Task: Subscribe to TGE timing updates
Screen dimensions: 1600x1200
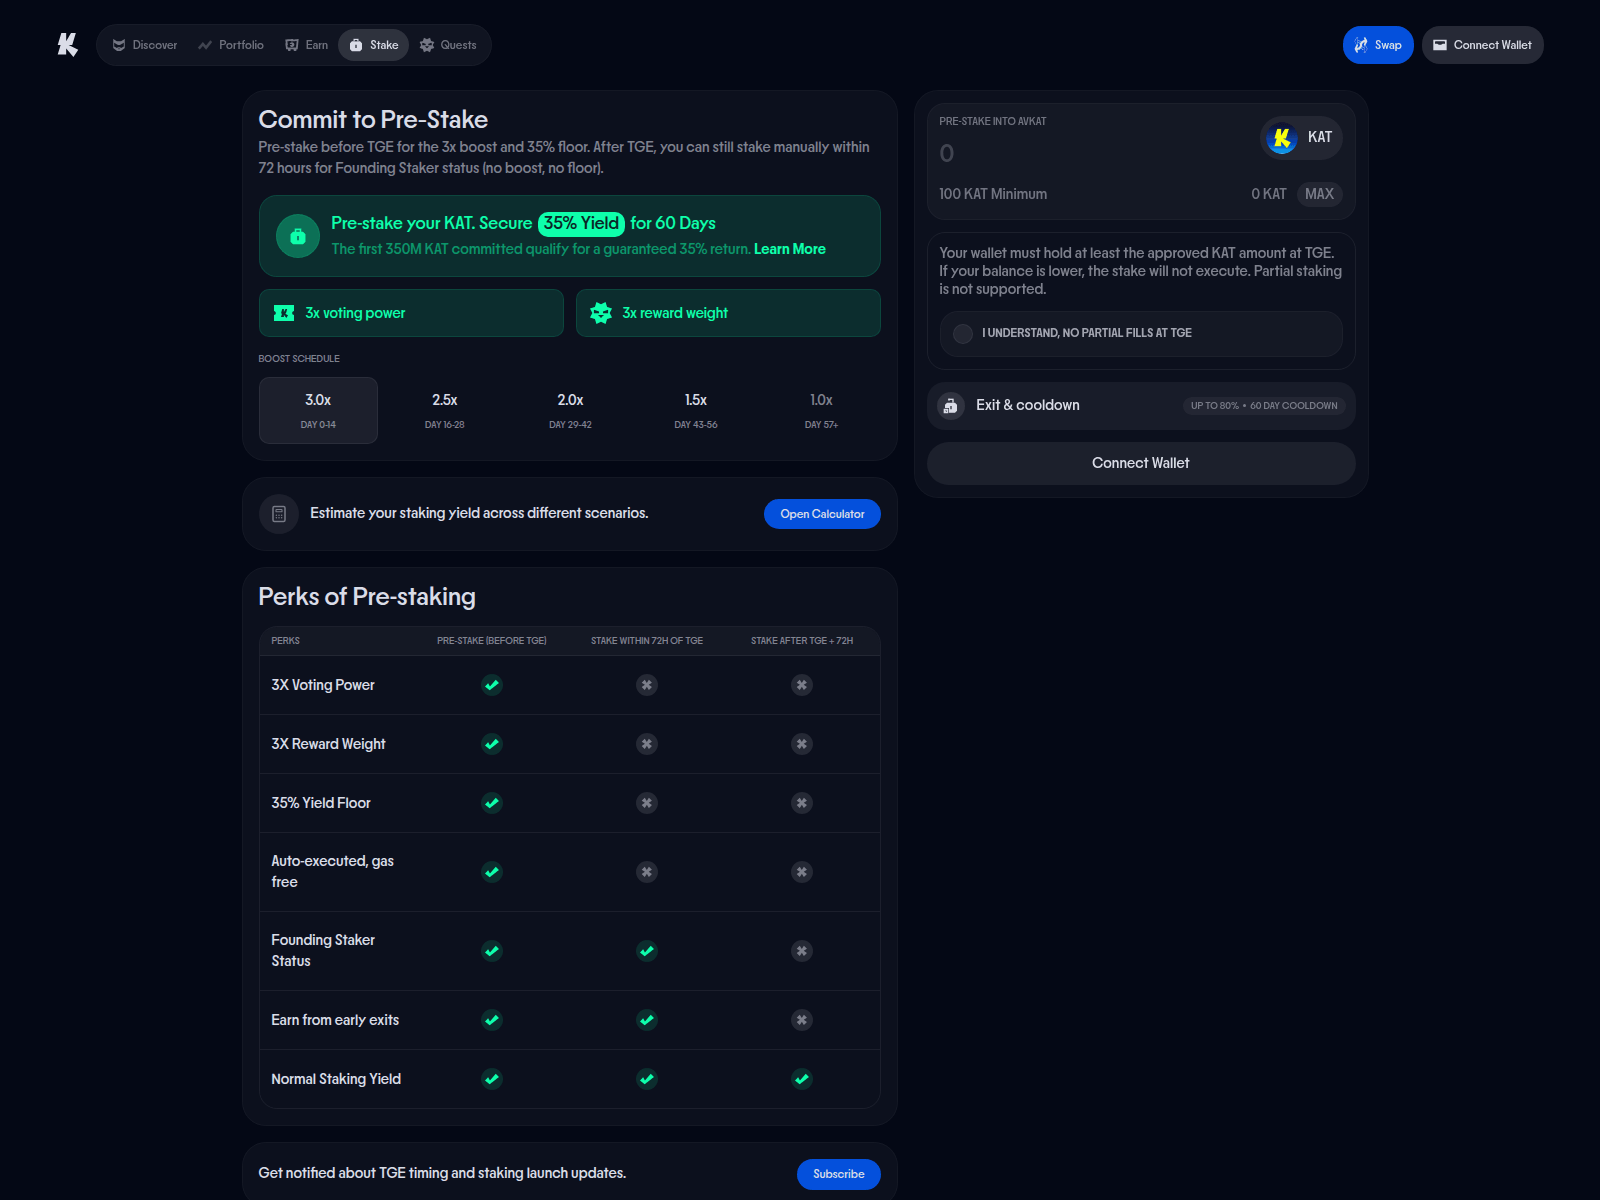Action: (838, 1174)
